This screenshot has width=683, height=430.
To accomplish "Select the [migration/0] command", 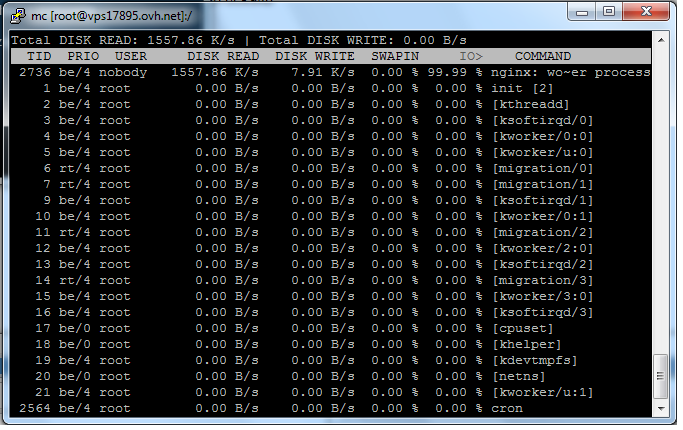I will 542,169.
